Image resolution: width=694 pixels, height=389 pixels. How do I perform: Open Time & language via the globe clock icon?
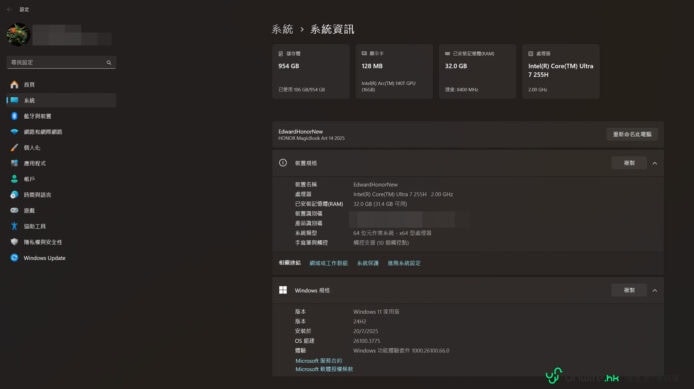coord(14,195)
